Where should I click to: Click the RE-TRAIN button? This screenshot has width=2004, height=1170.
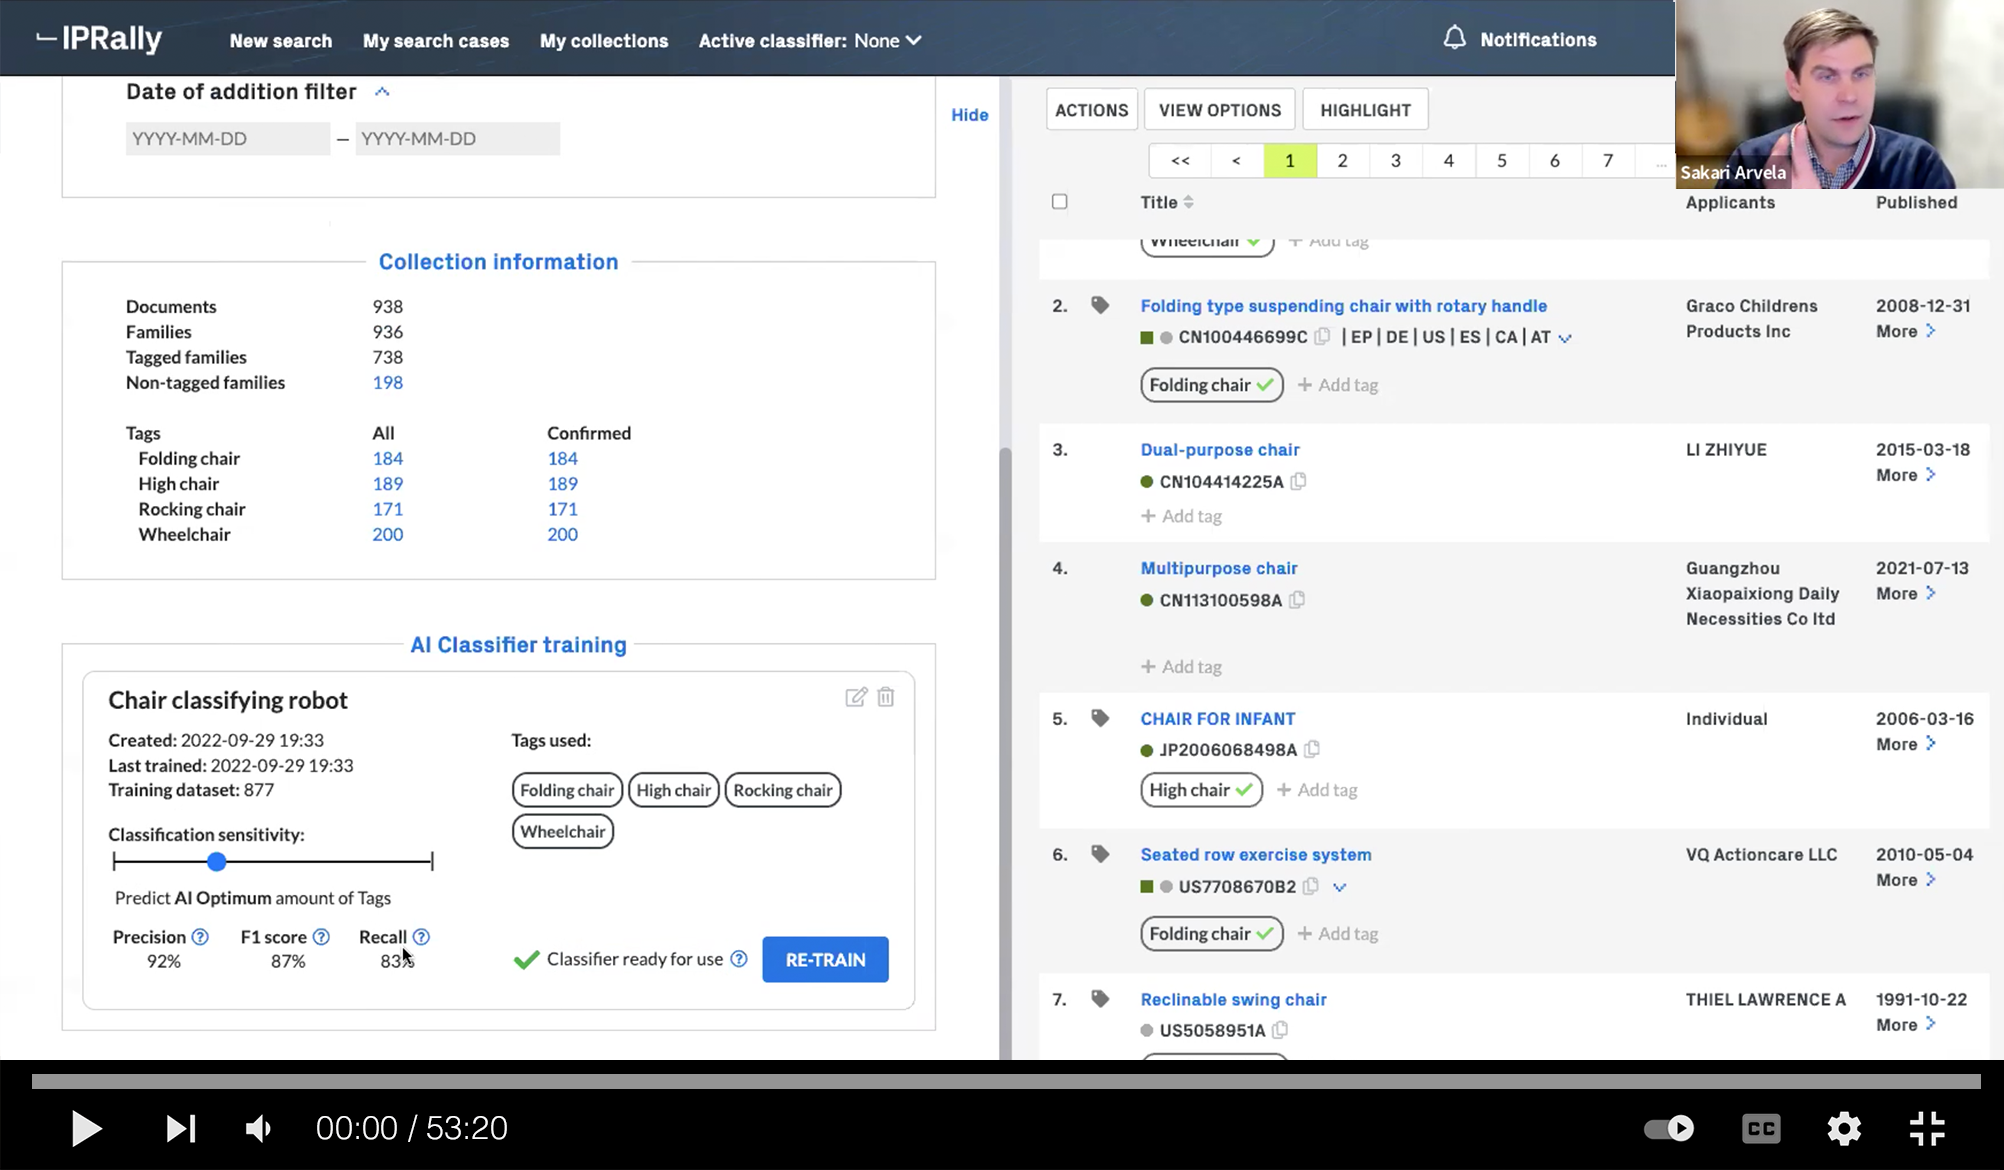pyautogui.click(x=824, y=959)
